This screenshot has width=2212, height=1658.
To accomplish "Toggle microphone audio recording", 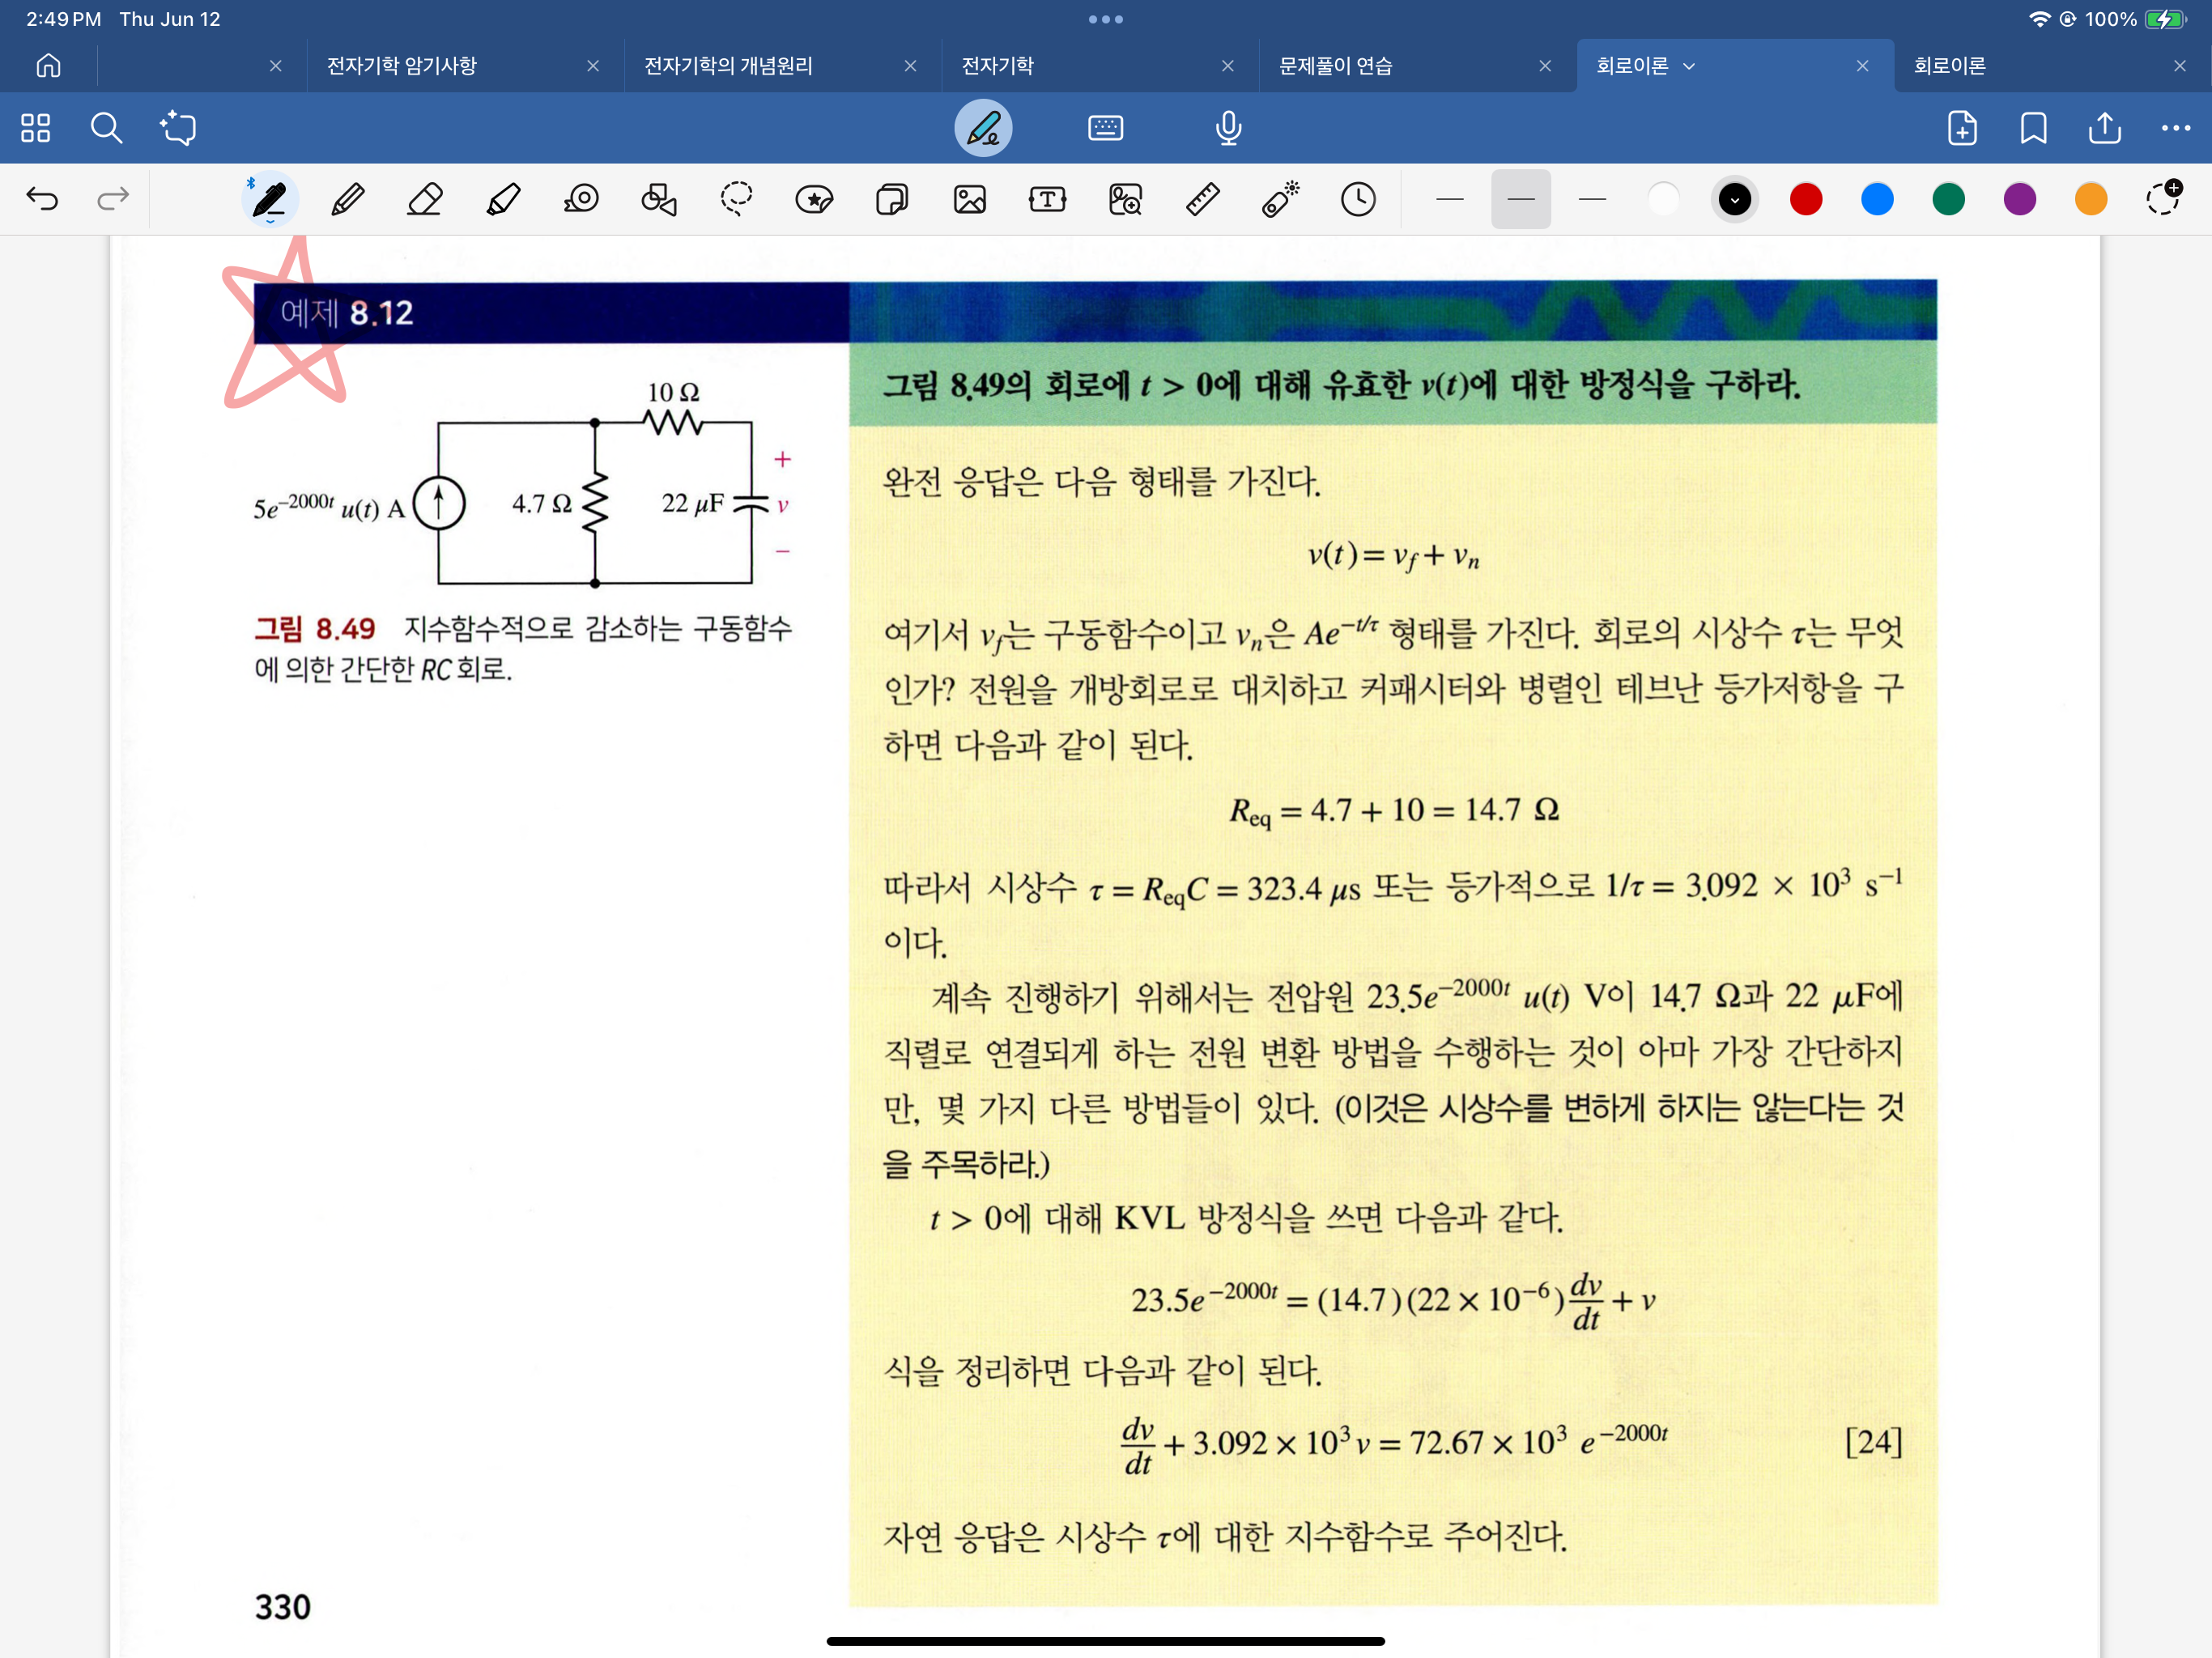I will (x=1228, y=128).
